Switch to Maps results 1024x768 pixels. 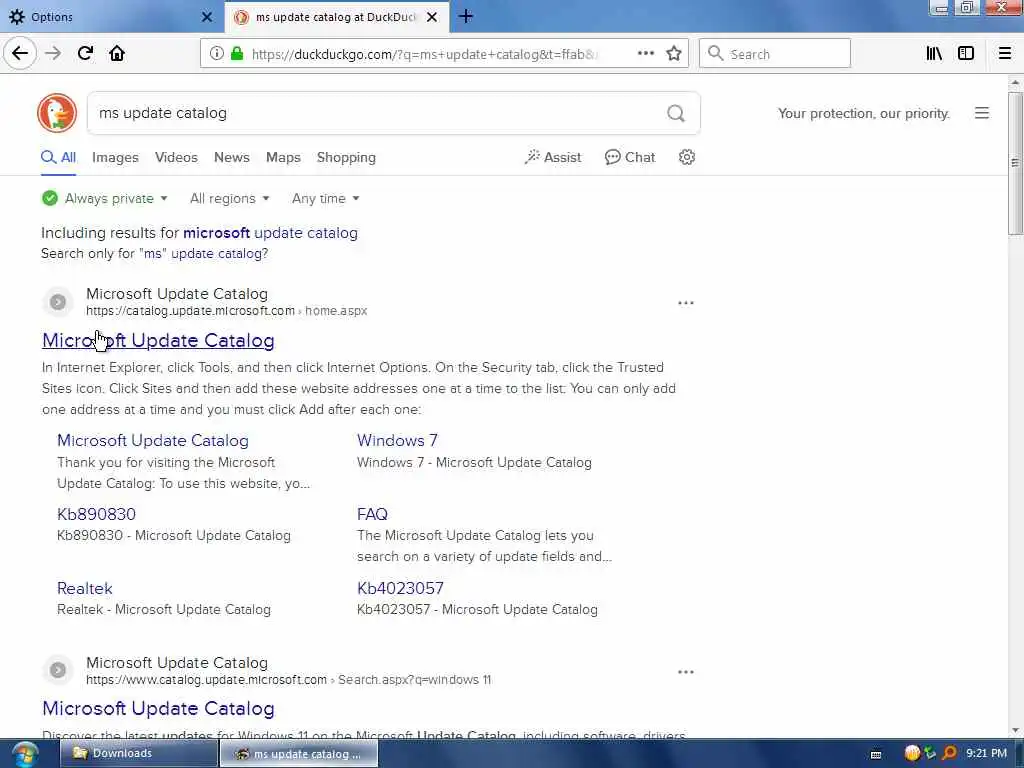point(283,157)
